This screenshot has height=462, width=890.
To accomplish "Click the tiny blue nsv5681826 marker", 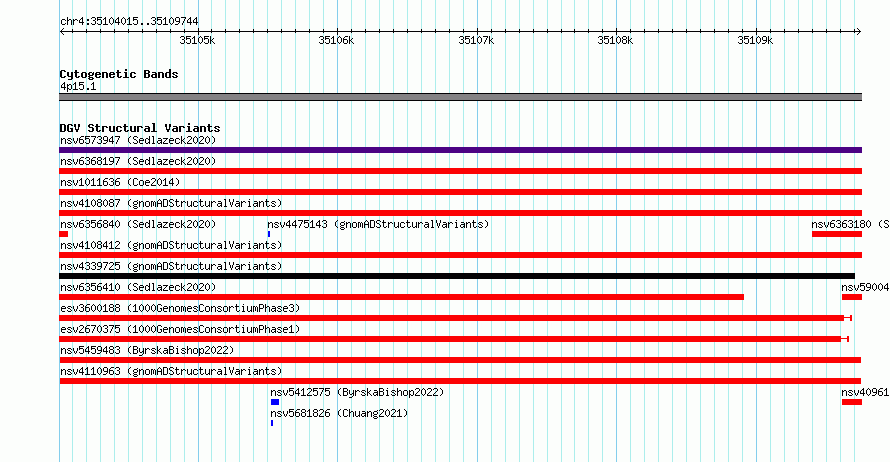I will 272,423.
